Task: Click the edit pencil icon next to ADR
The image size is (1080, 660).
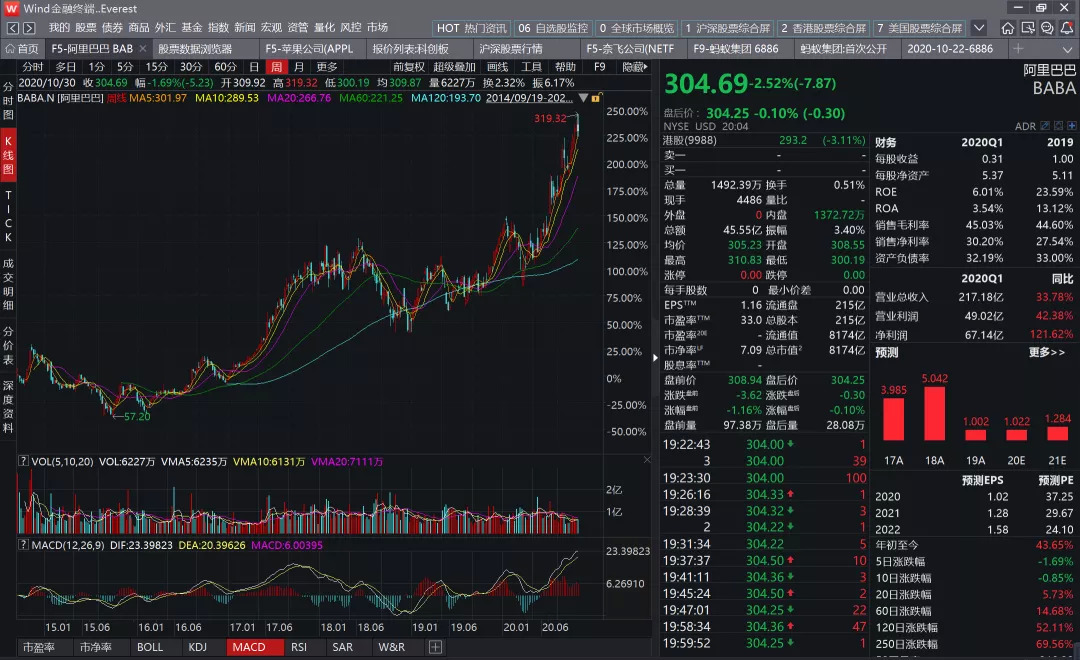Action: (x=1045, y=126)
